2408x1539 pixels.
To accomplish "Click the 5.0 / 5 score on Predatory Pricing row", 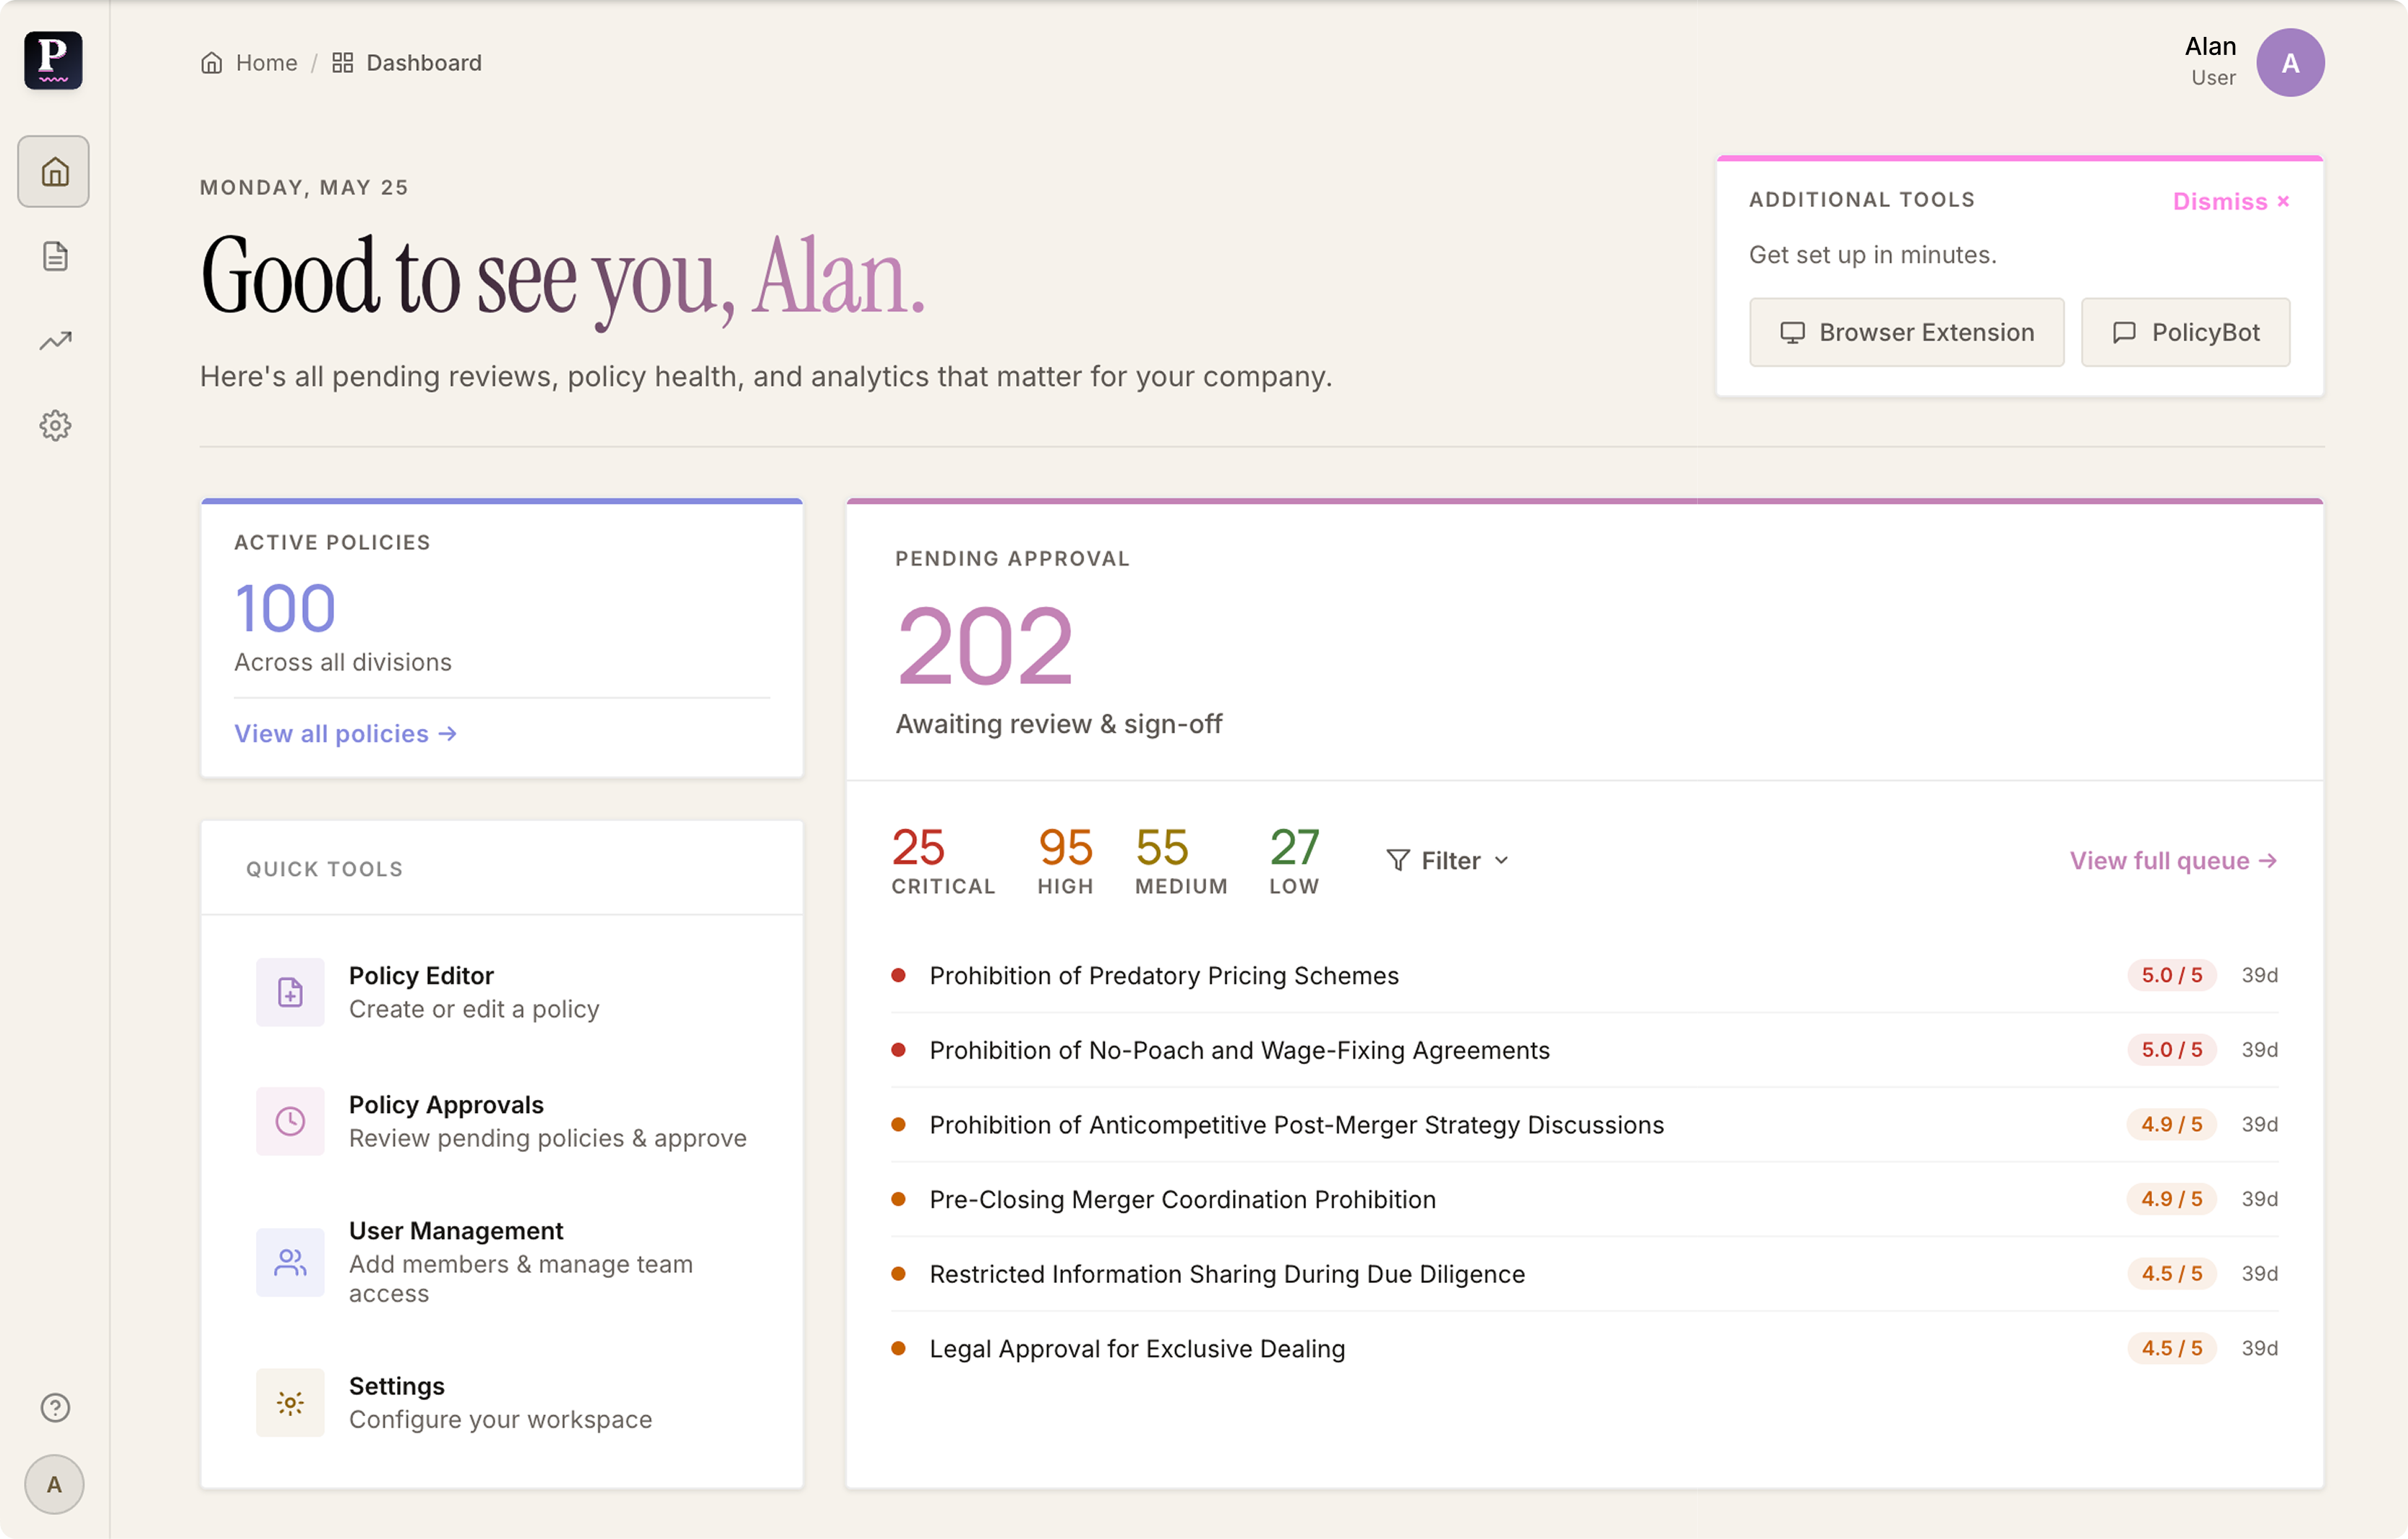I will pyautogui.click(x=2172, y=975).
